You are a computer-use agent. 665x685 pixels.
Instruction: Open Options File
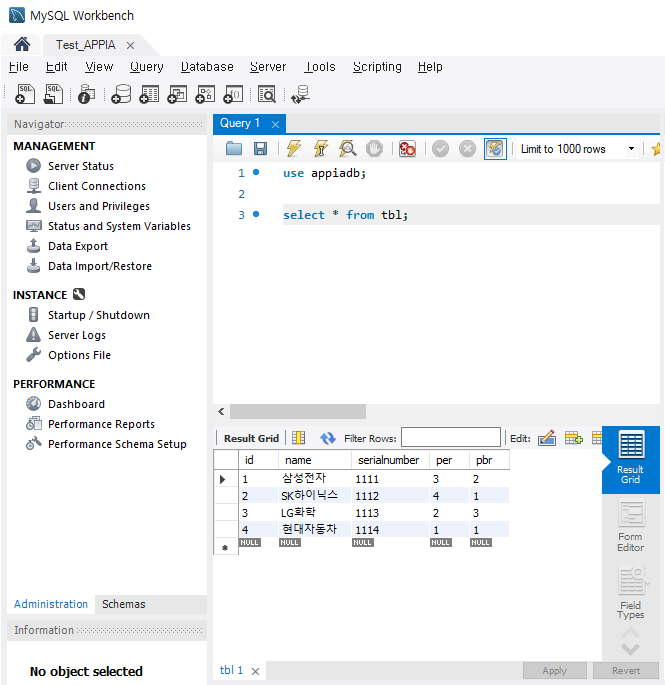click(79, 355)
